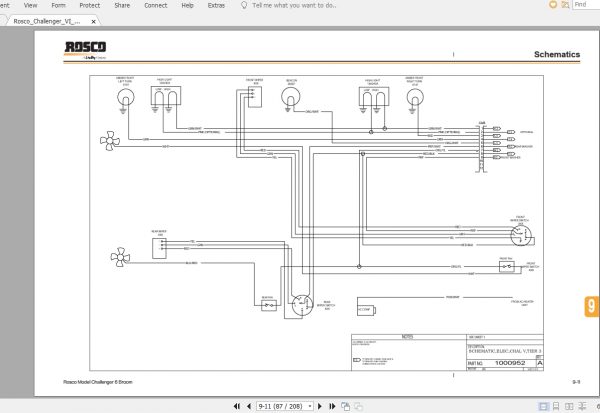Open the page number dropdown
The image size is (600, 413).
pos(310,406)
